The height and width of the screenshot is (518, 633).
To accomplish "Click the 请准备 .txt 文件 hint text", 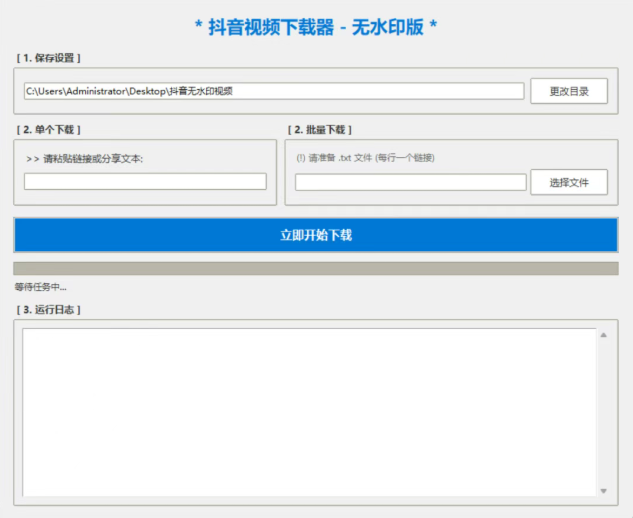I will click(365, 158).
